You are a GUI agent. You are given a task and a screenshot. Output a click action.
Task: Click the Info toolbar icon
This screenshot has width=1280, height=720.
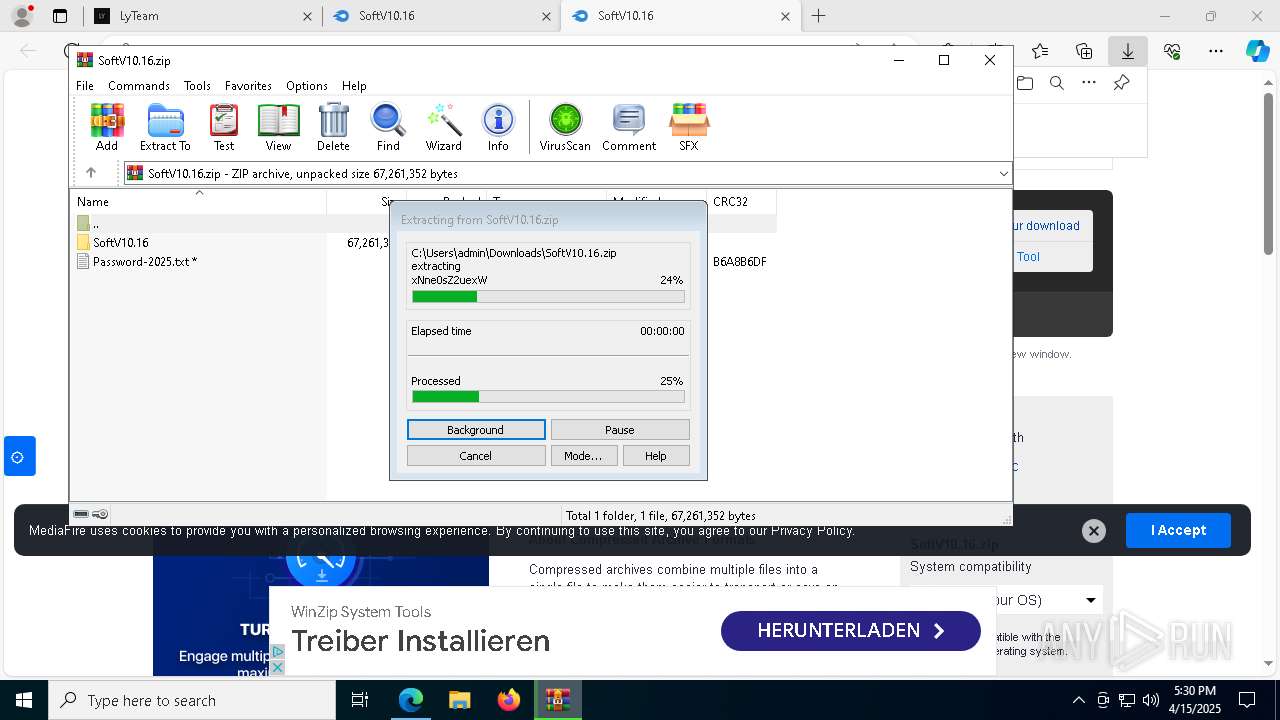(x=498, y=127)
